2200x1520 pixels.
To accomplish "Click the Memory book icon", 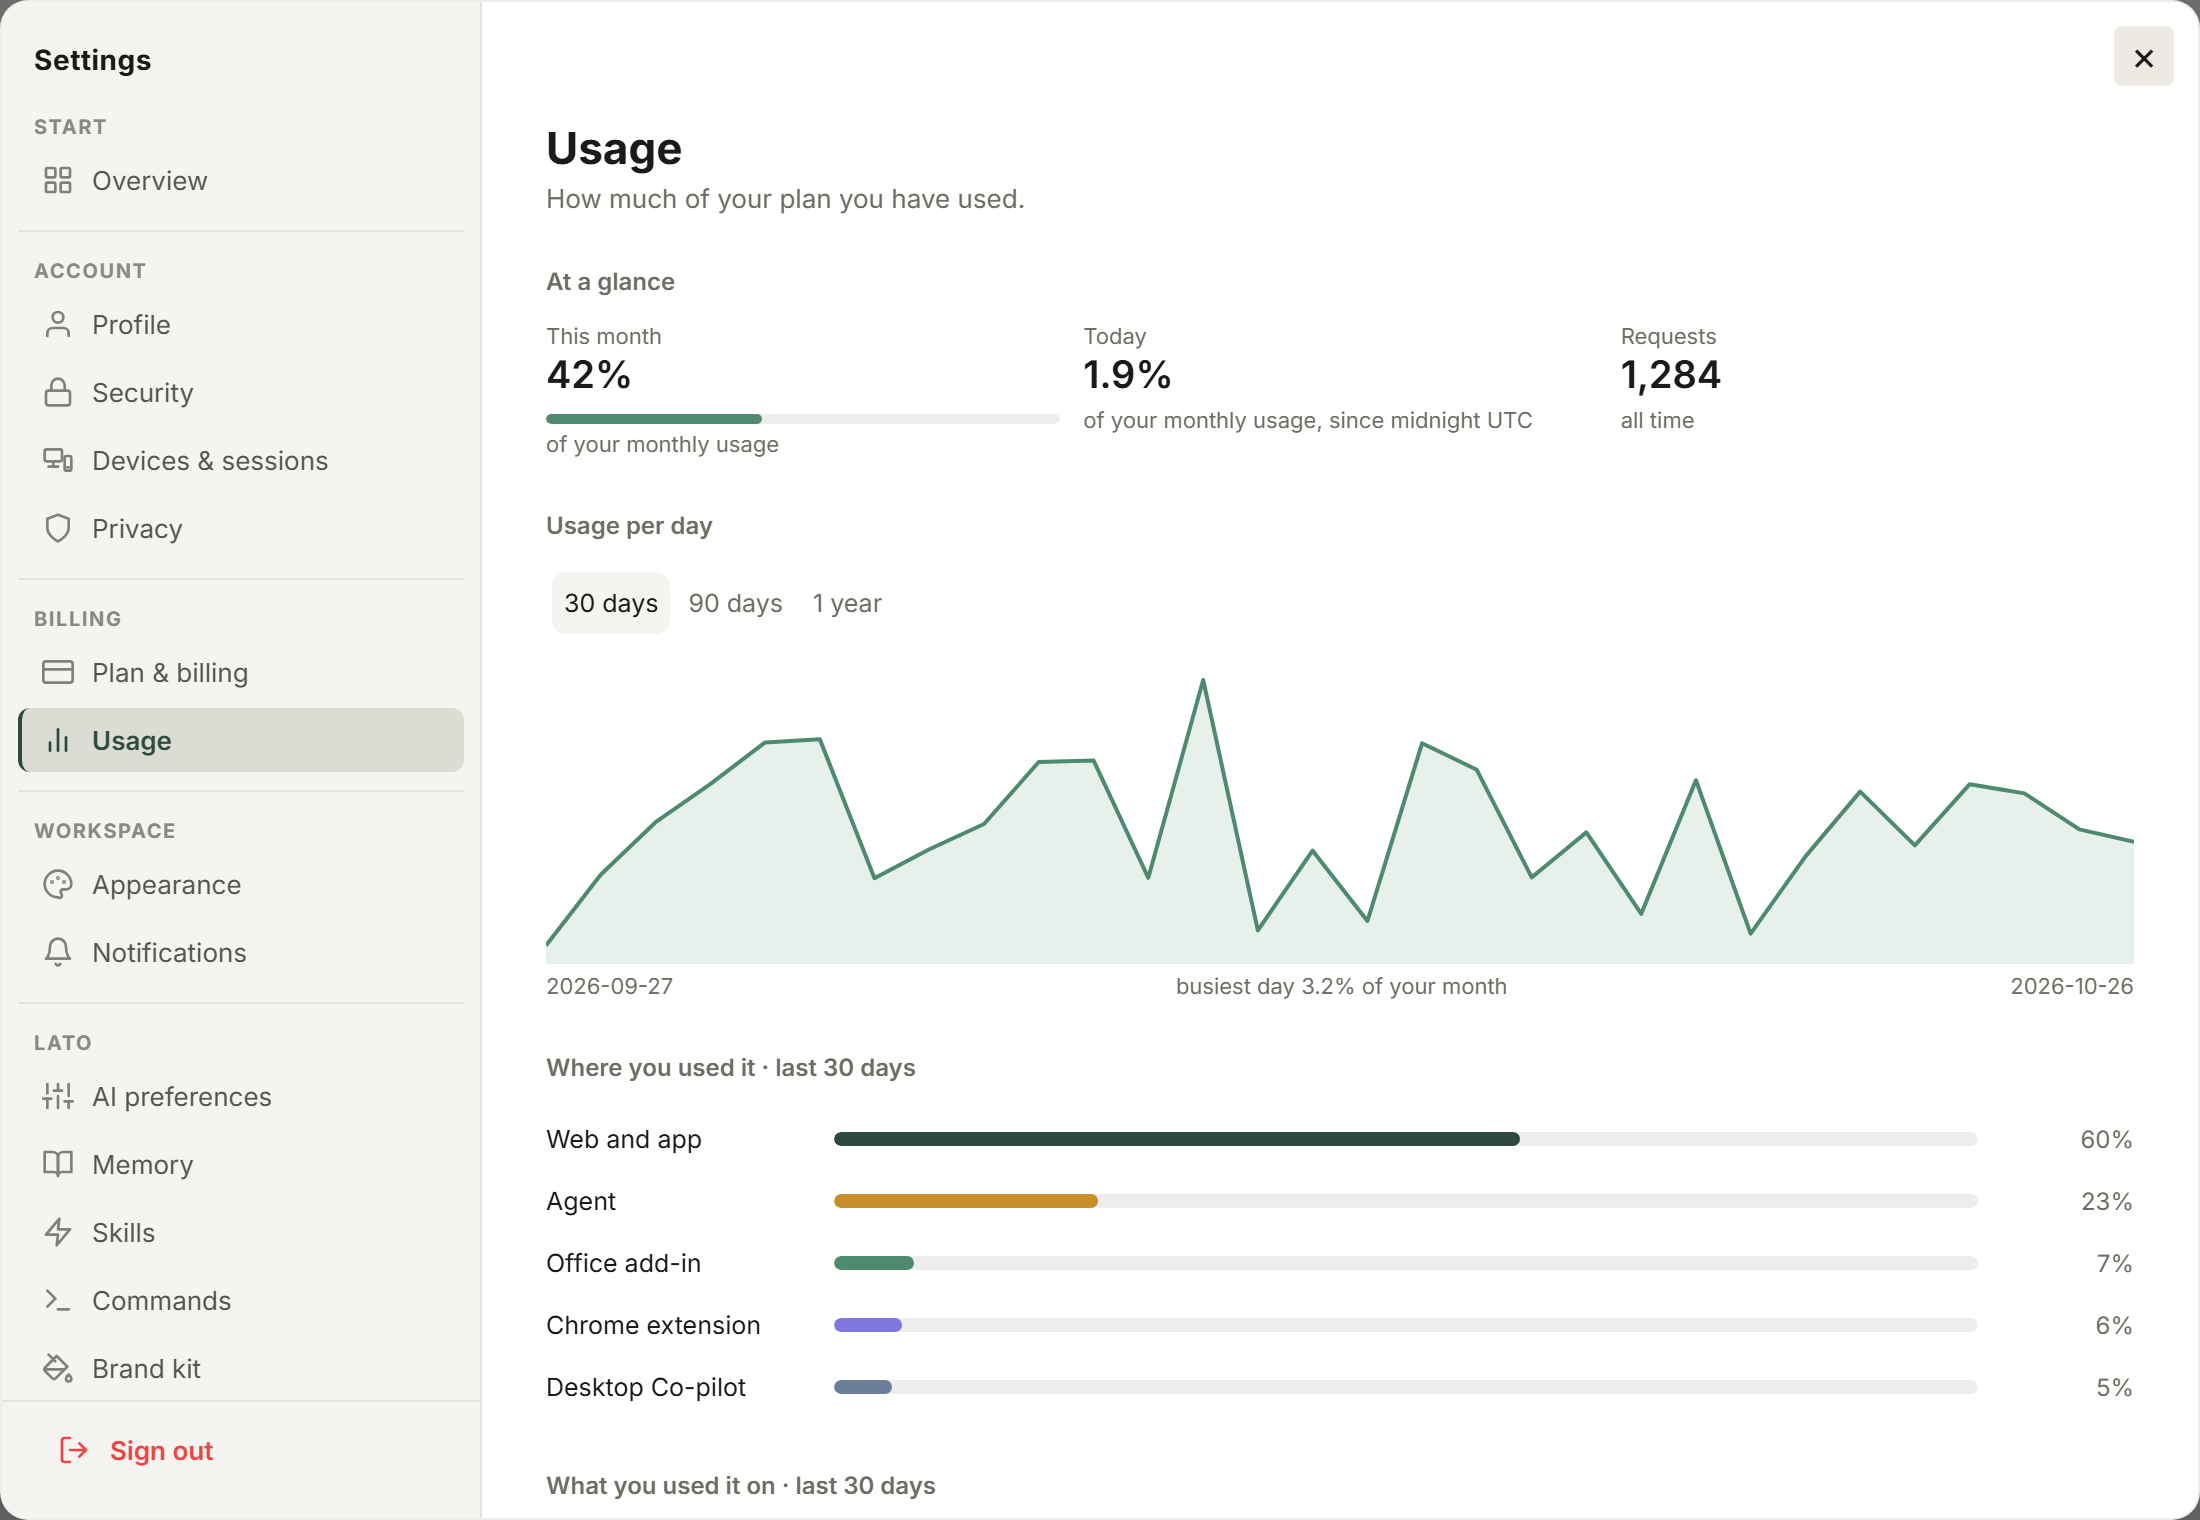I will tap(58, 1165).
